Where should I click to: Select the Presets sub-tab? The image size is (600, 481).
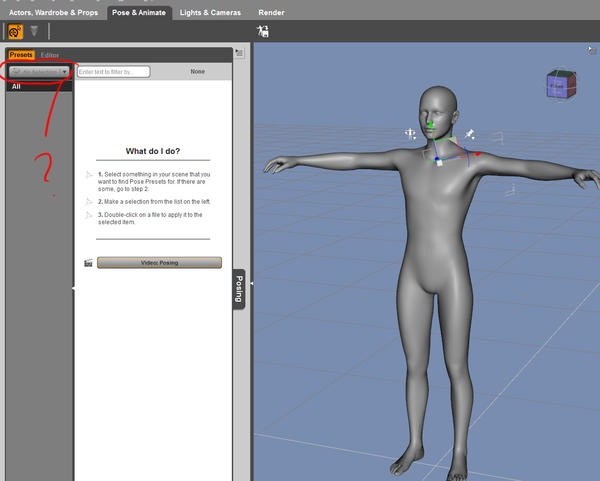21,55
